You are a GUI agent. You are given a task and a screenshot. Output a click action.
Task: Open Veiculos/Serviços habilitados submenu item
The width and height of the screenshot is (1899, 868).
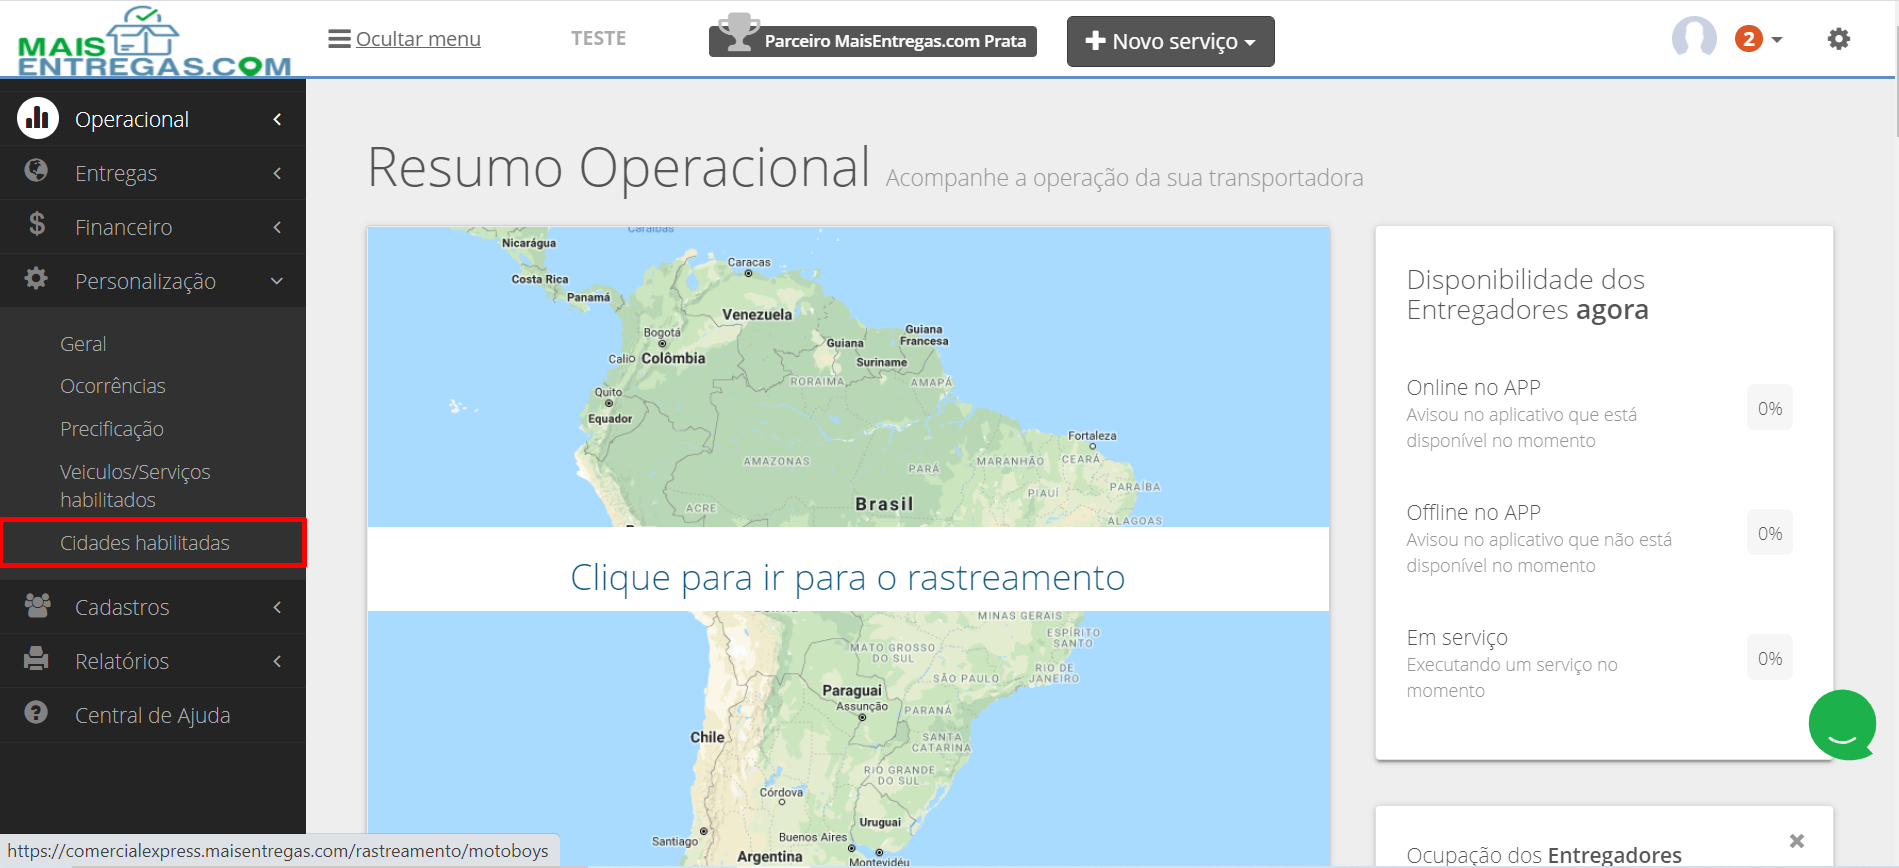(135, 486)
